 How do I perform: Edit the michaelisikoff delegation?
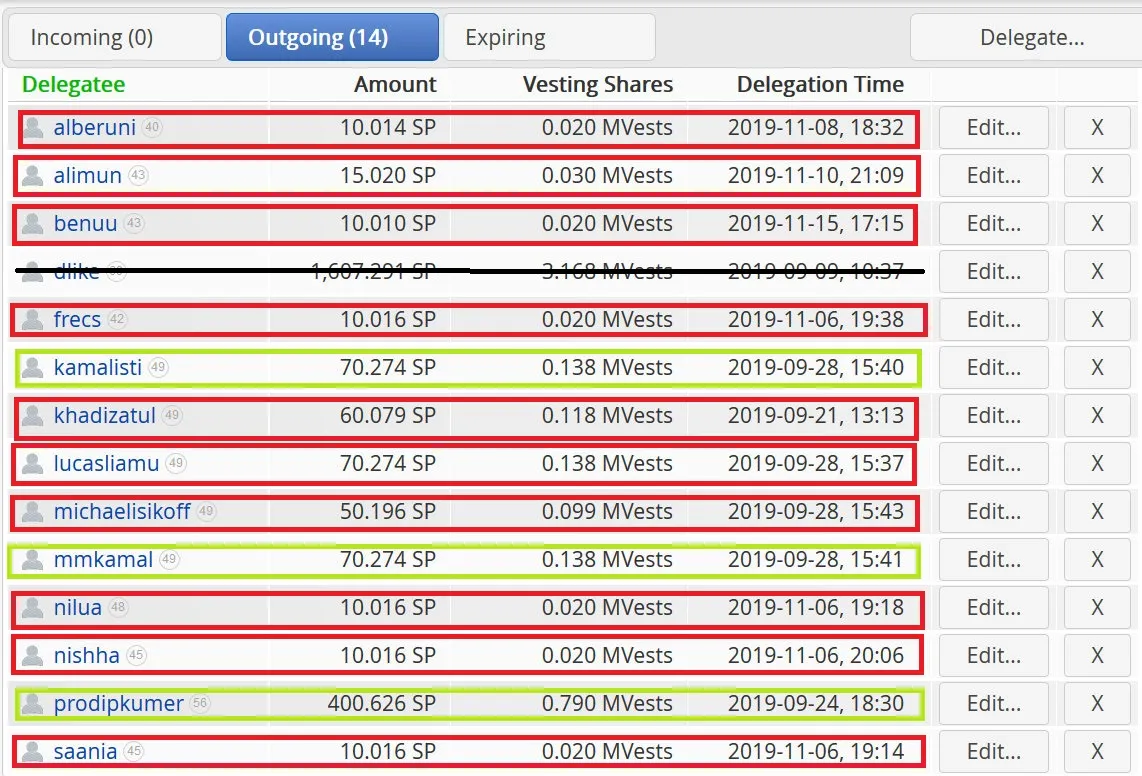coord(993,512)
